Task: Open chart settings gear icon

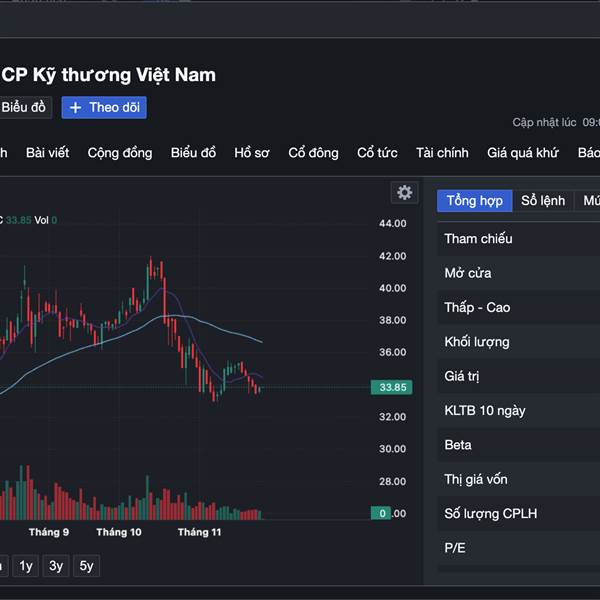Action: click(404, 193)
